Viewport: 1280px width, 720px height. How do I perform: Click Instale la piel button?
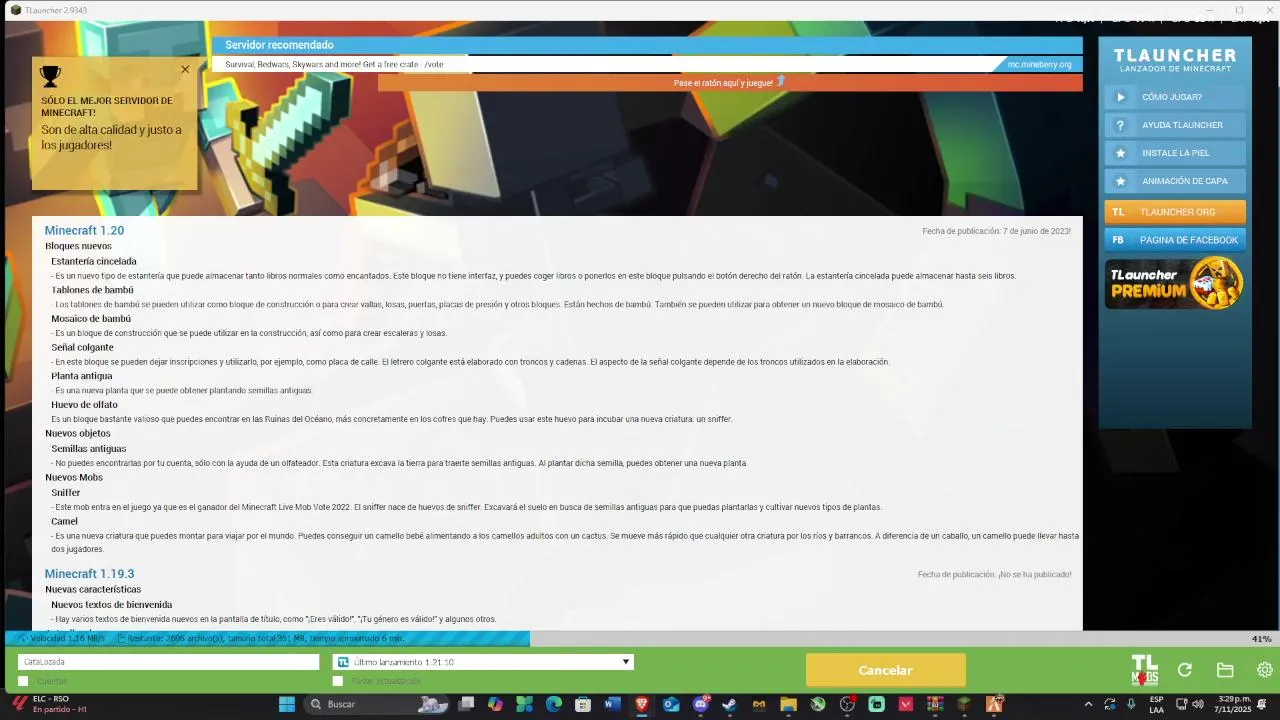coord(1175,153)
